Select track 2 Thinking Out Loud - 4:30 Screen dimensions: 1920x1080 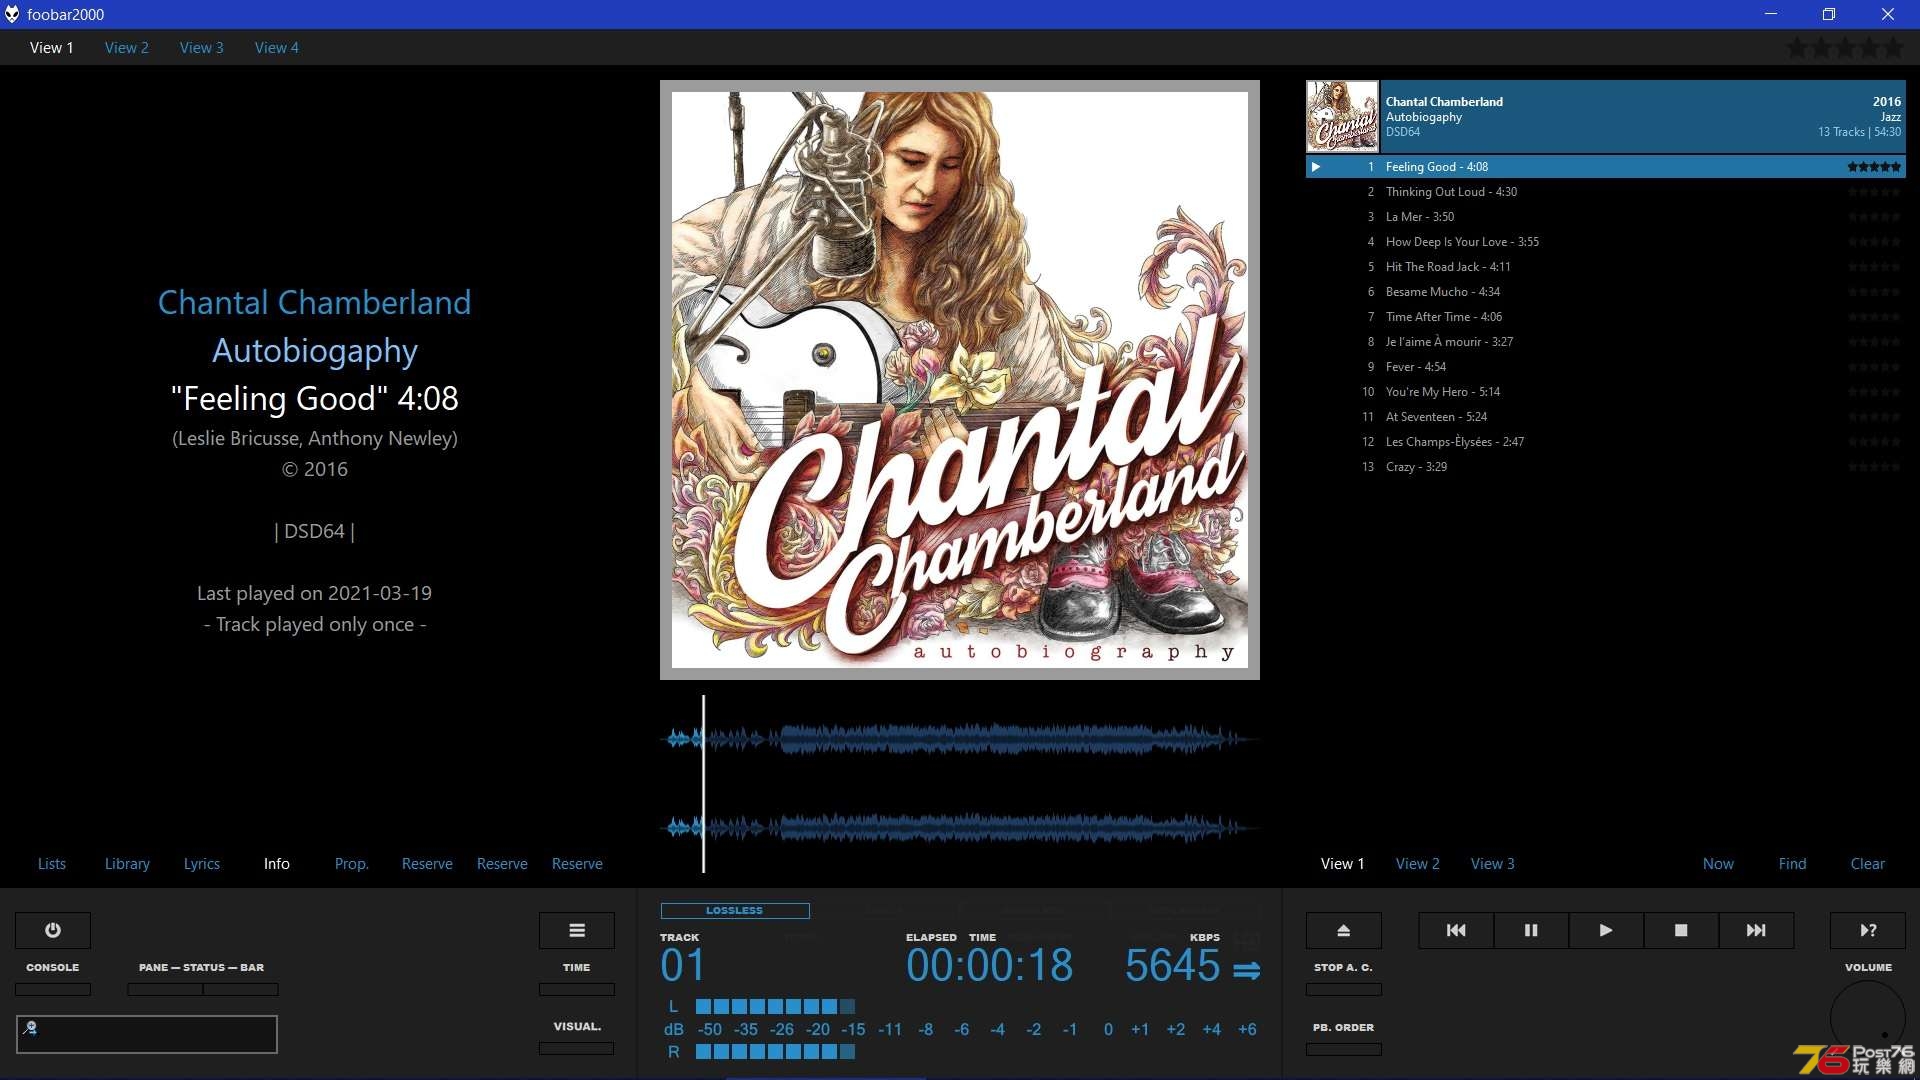pos(1606,192)
